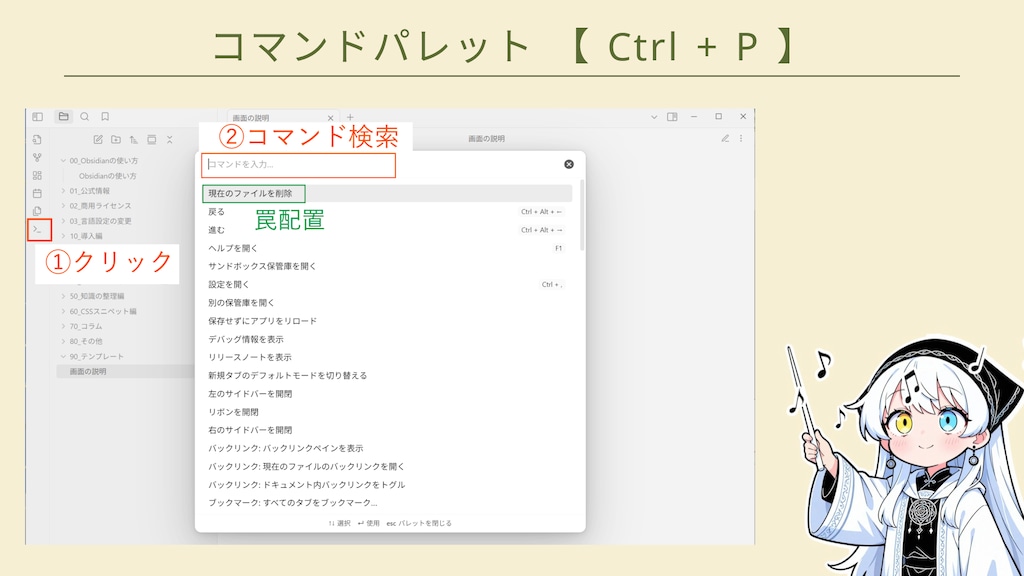Add a new tab with plus button

pyautogui.click(x=350, y=117)
